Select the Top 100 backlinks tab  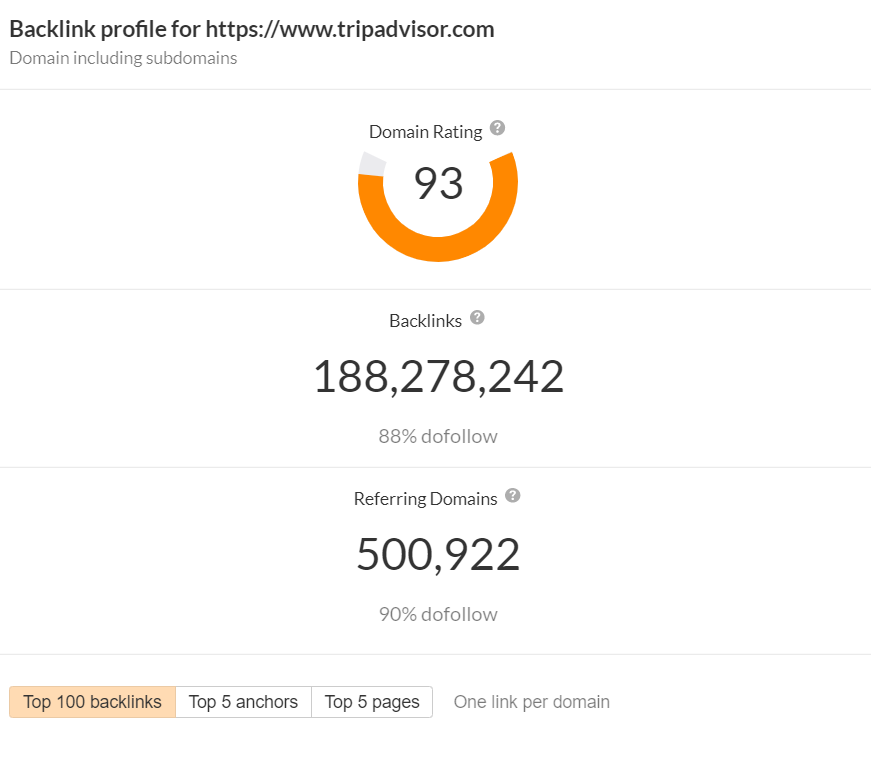point(93,702)
